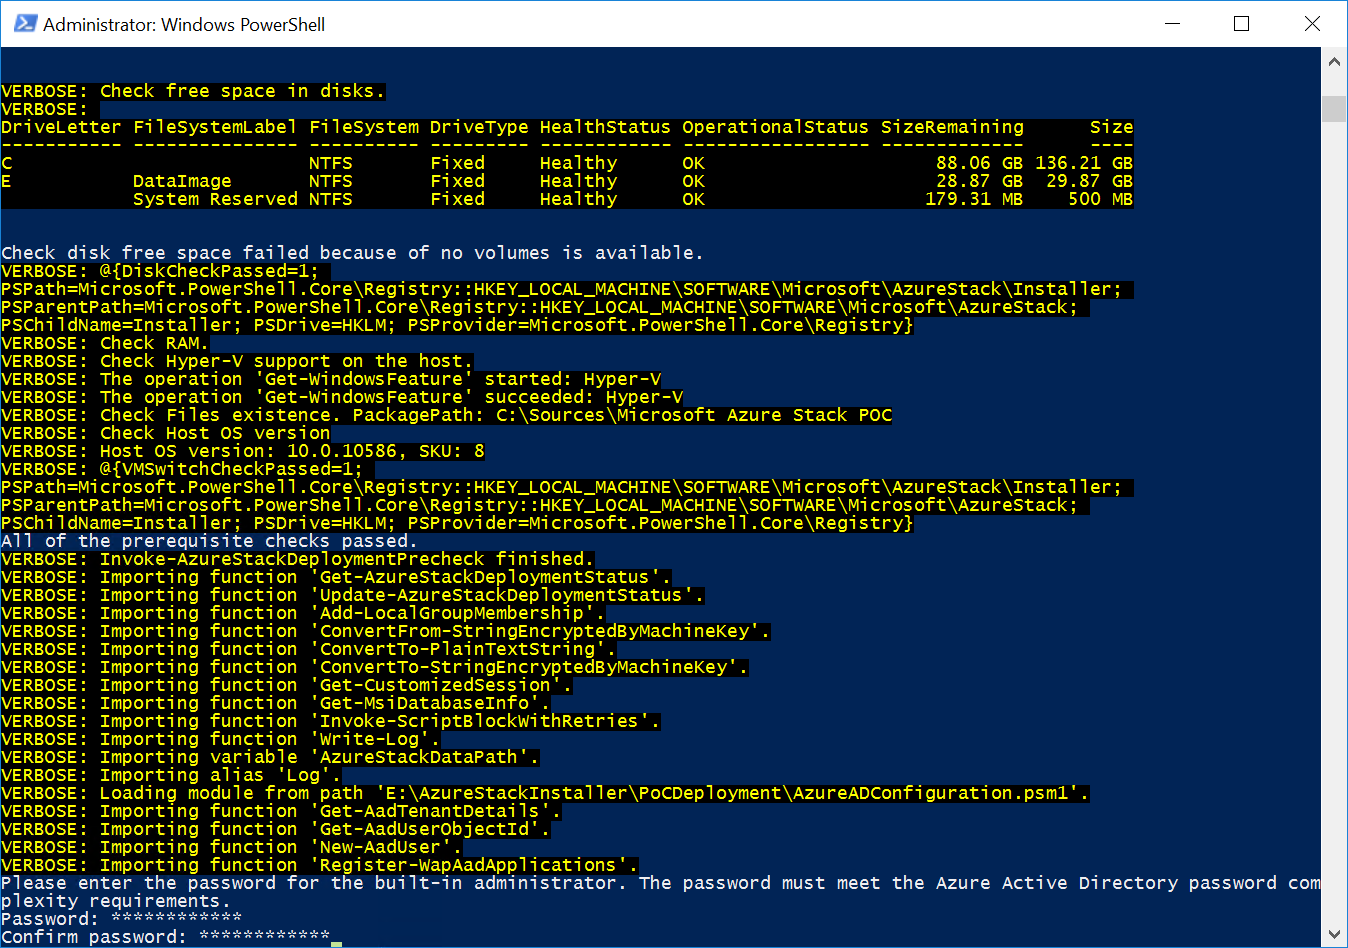
Task: Click the 'Update-AzureStackDeploymentStatus' import line
Action: point(353,595)
